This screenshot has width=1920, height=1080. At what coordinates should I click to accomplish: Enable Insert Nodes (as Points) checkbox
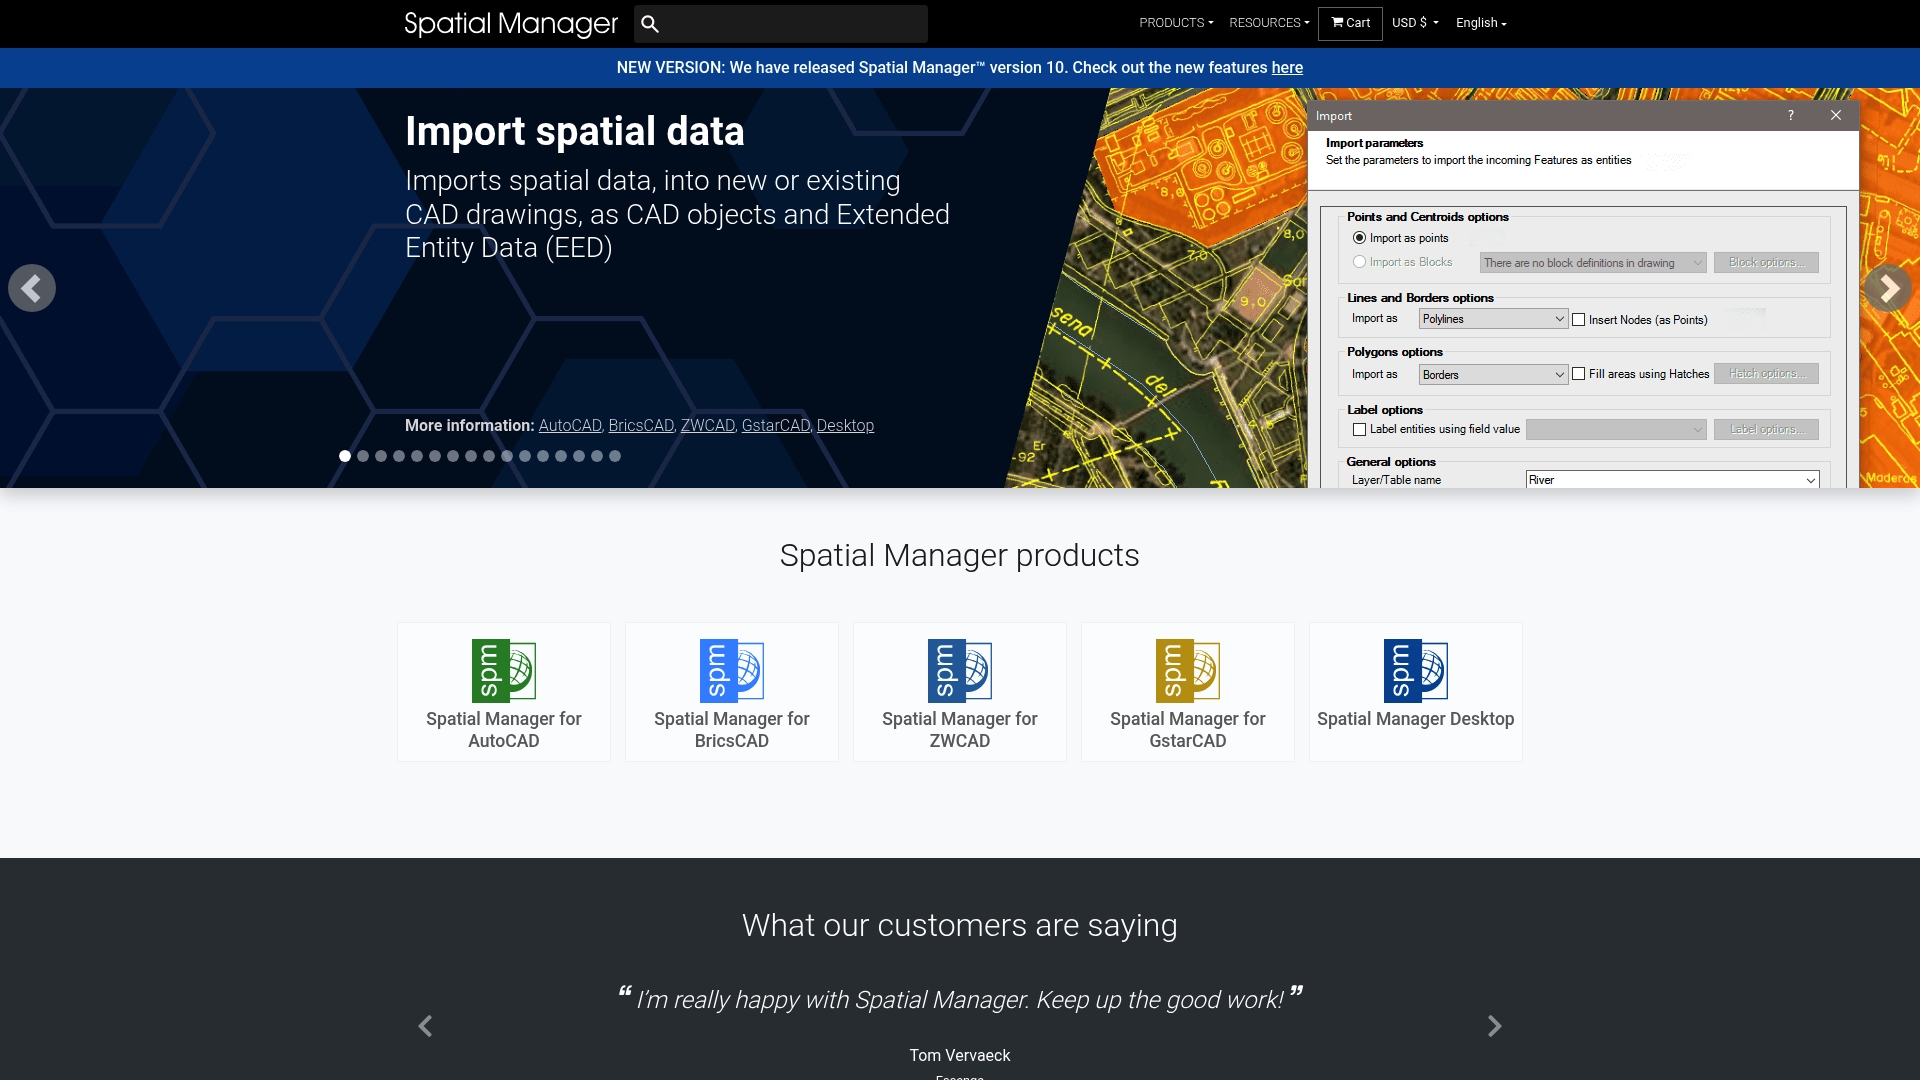point(1579,320)
